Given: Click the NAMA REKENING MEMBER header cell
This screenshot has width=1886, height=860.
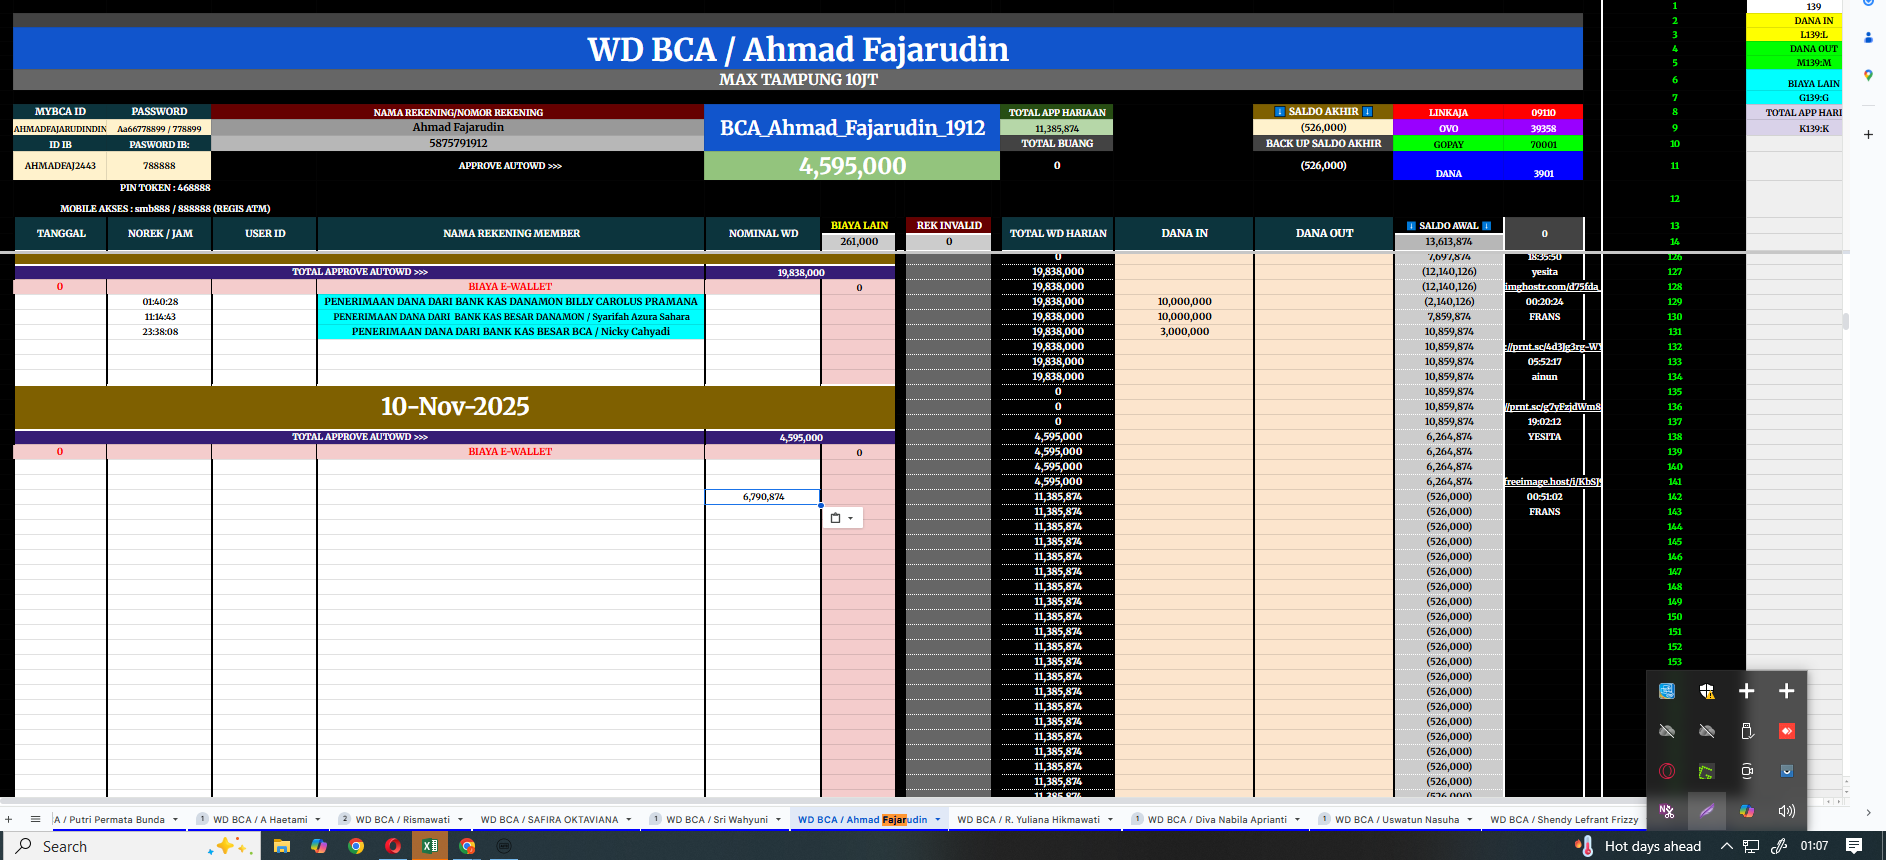Looking at the screenshot, I should click(x=511, y=234).
